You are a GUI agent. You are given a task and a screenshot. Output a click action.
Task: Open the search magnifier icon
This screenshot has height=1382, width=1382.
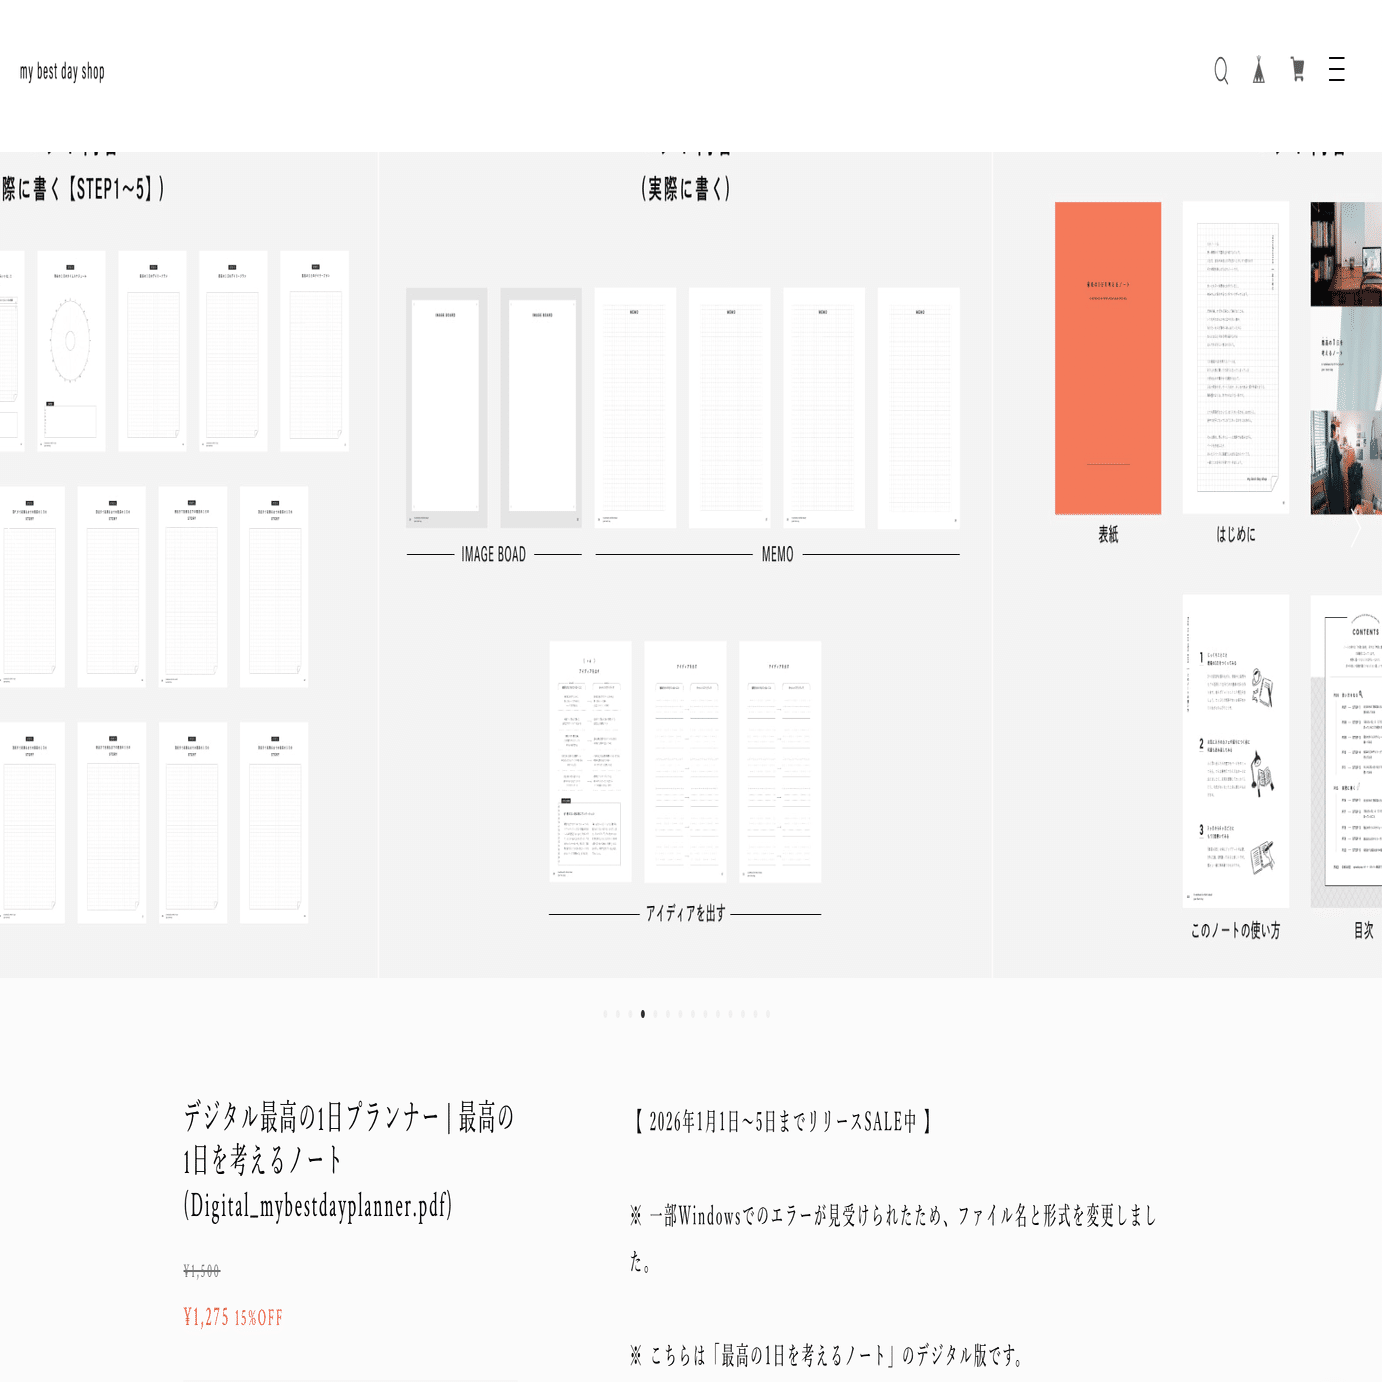tap(1221, 70)
